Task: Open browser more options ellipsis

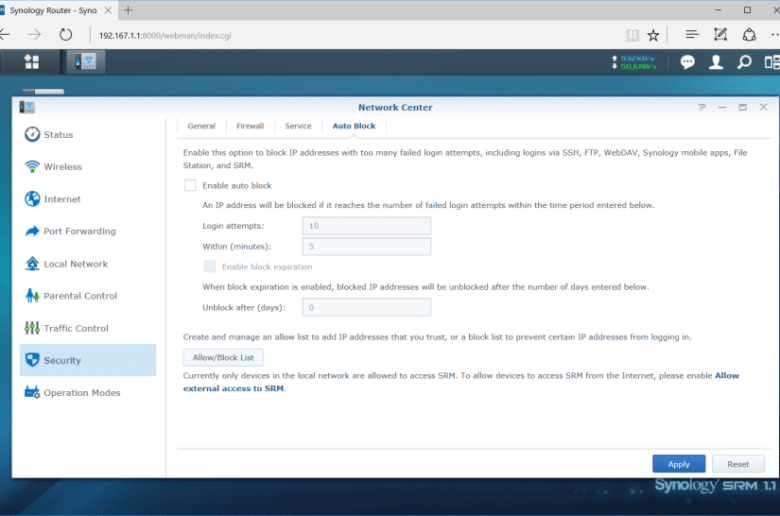Action: coord(775,34)
